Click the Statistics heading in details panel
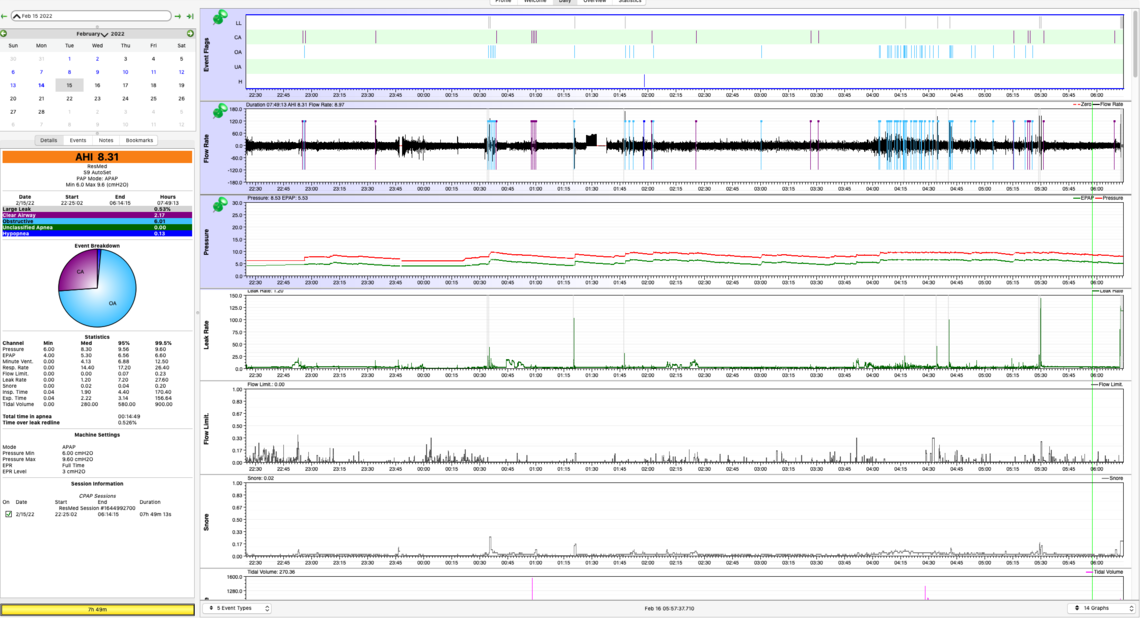The height and width of the screenshot is (619, 1140). 97,337
